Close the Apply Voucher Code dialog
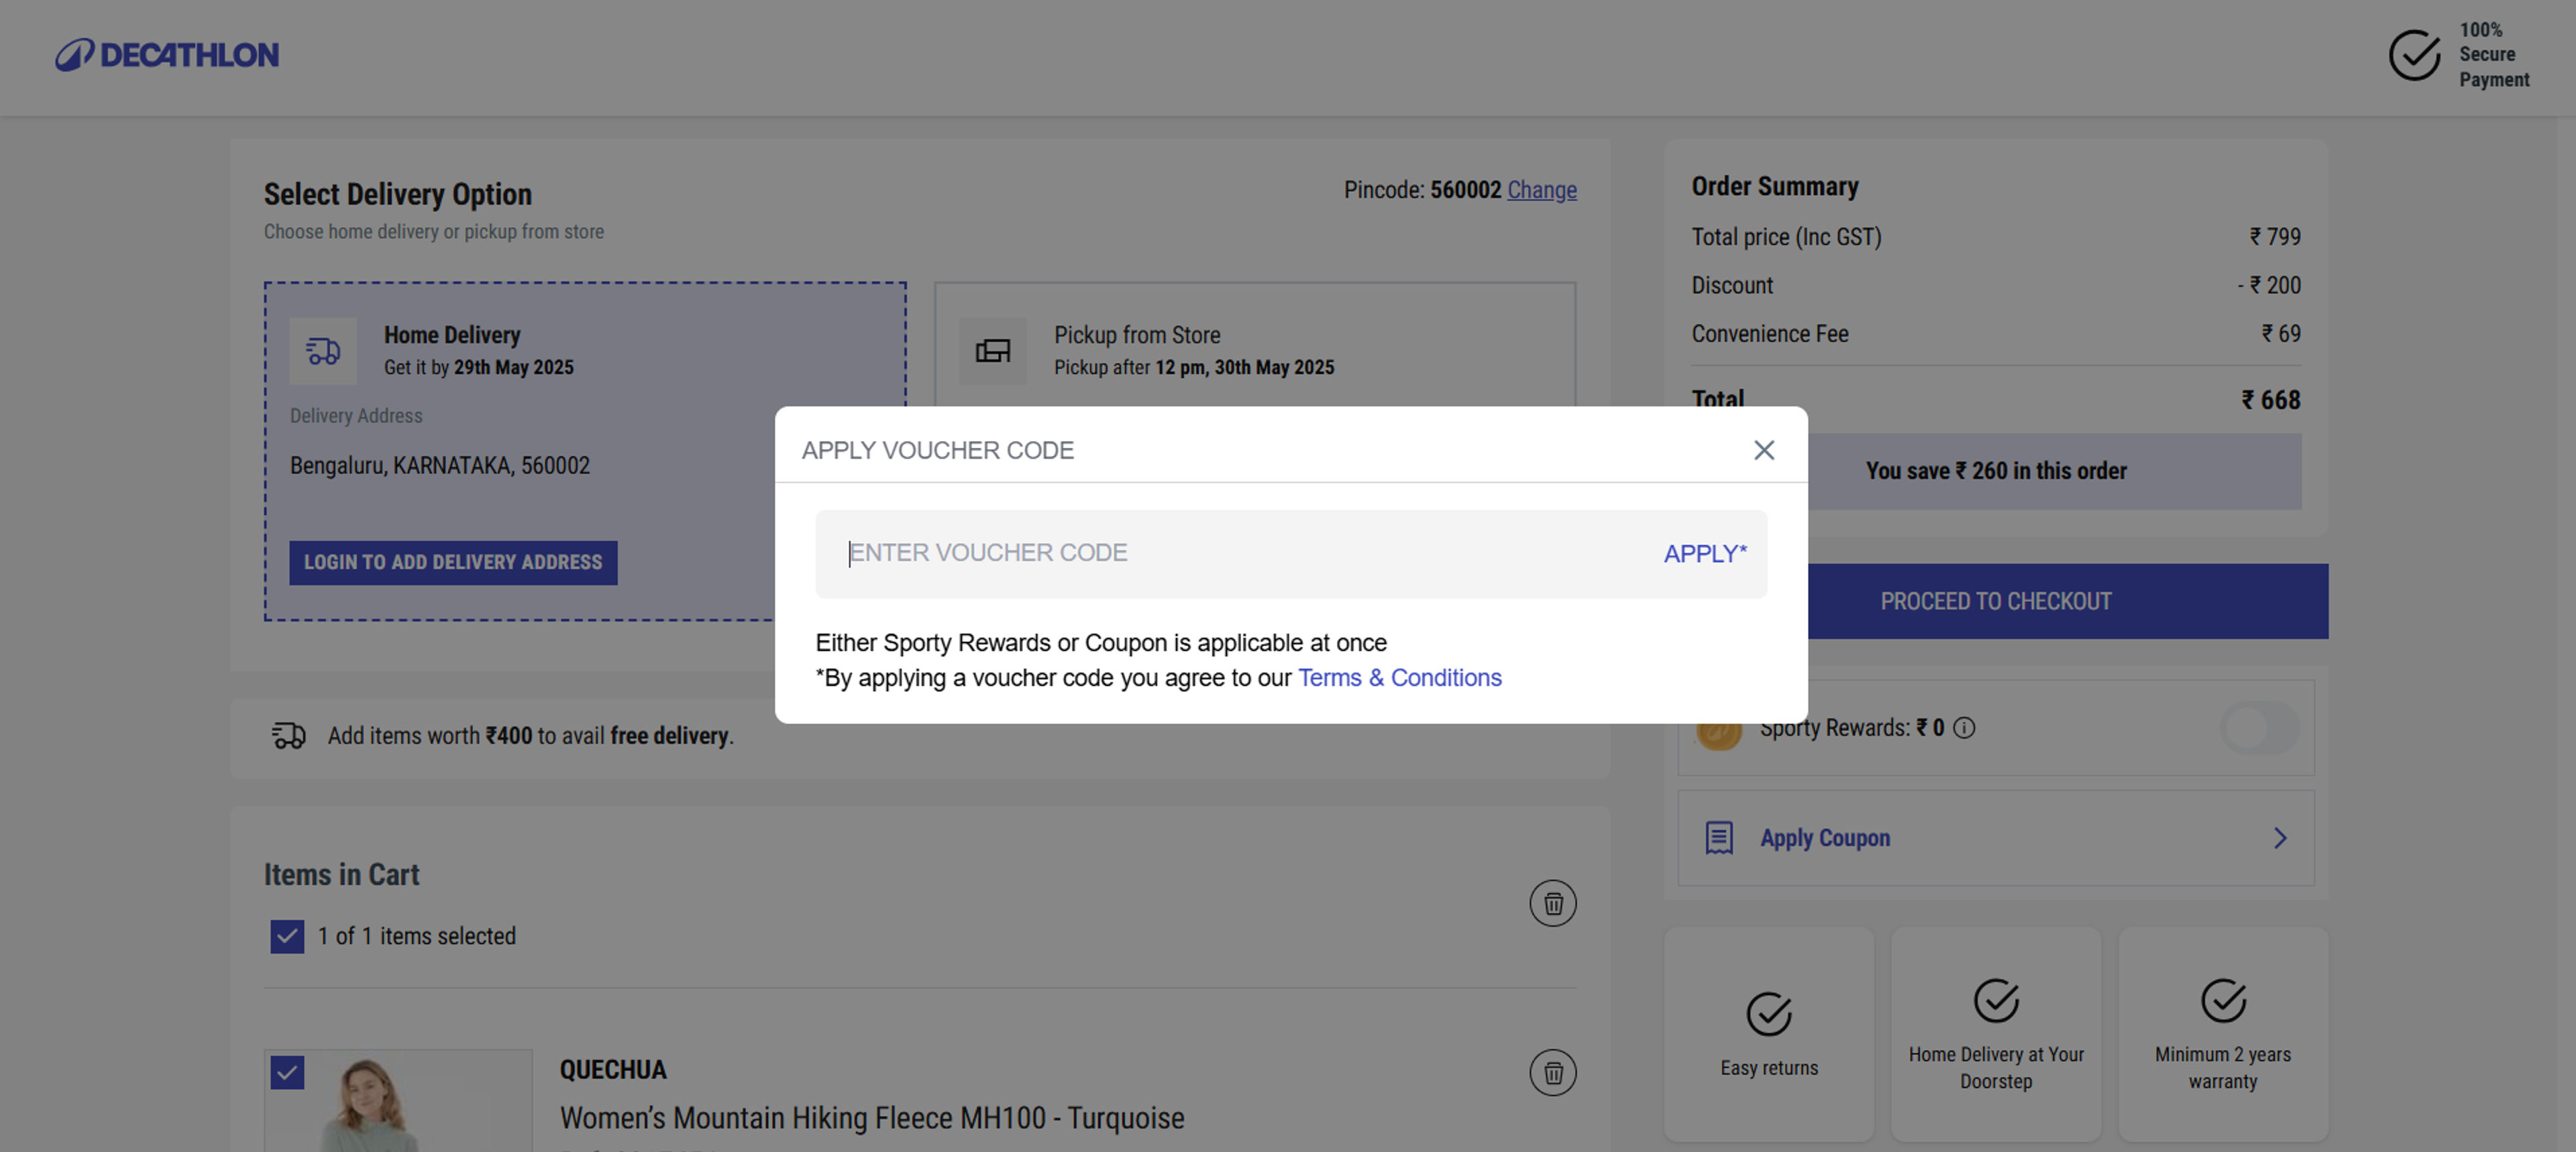This screenshot has width=2576, height=1152. (x=1764, y=450)
